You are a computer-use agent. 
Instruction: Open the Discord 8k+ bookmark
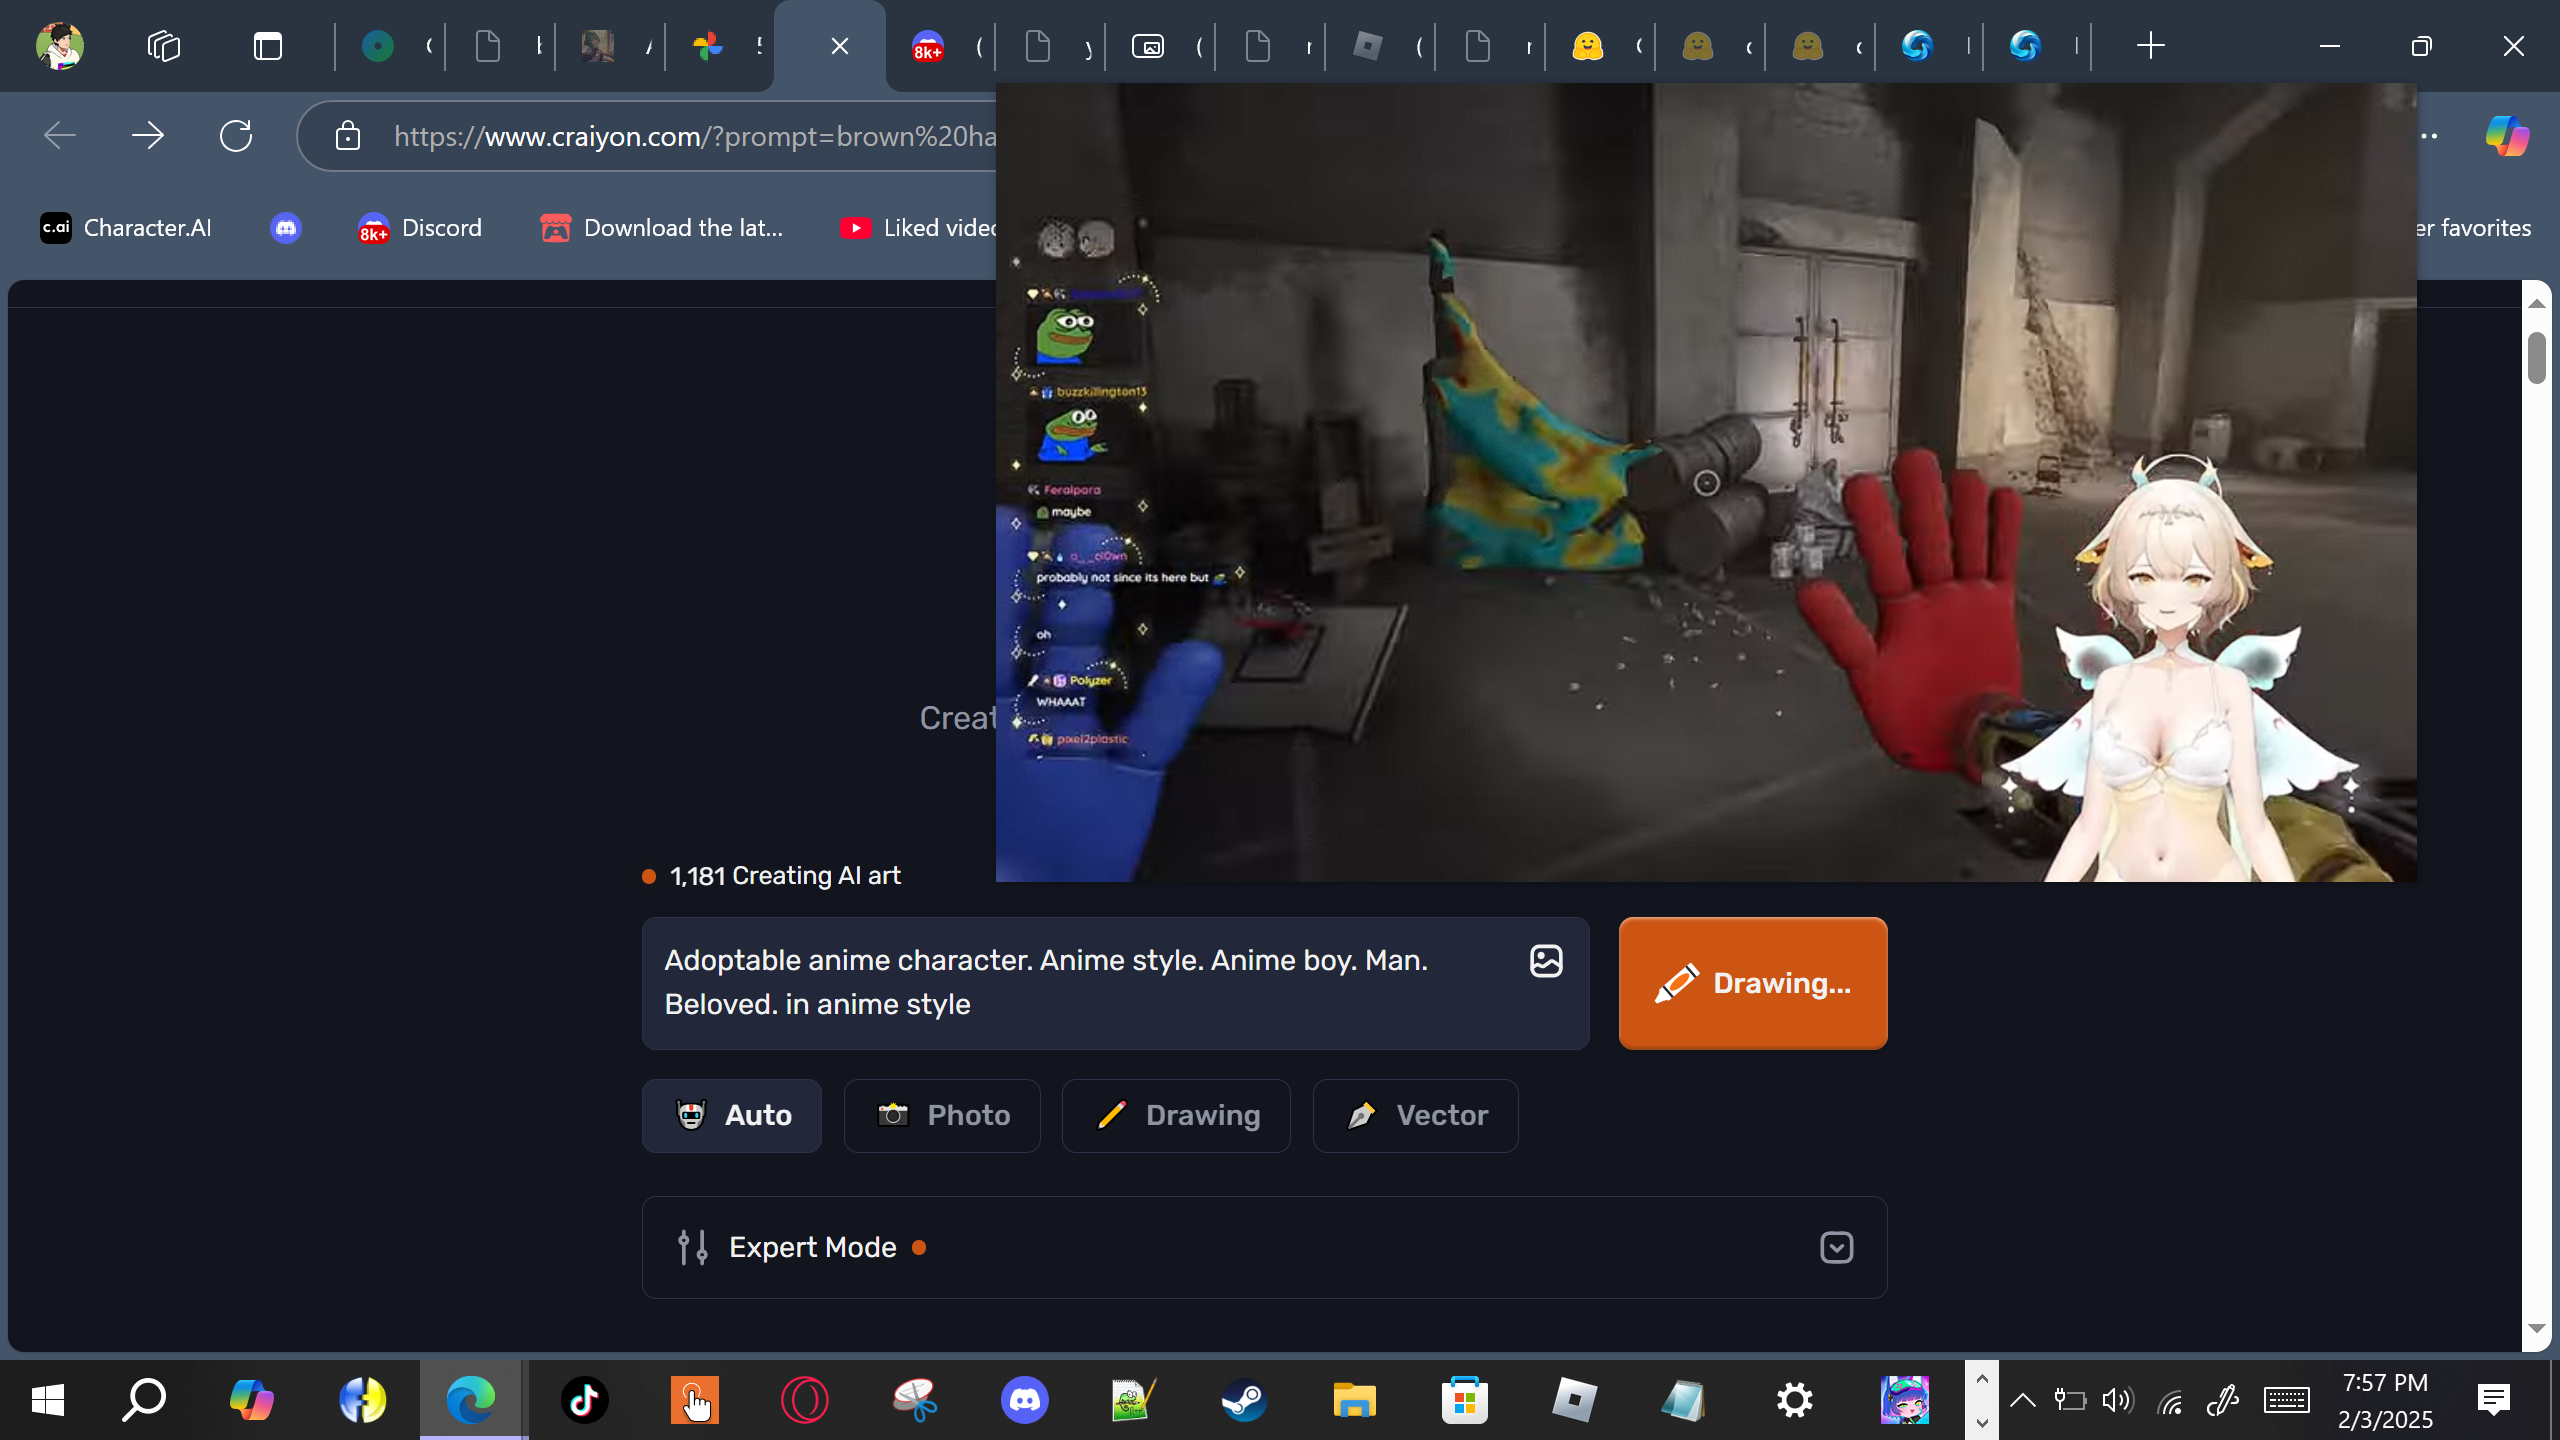click(420, 228)
